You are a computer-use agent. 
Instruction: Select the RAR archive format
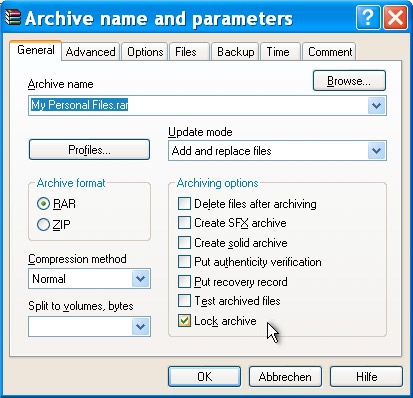(x=56, y=203)
